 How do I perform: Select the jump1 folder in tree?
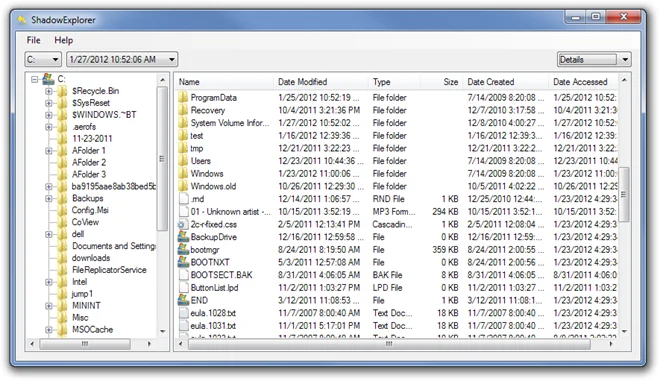pos(82,294)
